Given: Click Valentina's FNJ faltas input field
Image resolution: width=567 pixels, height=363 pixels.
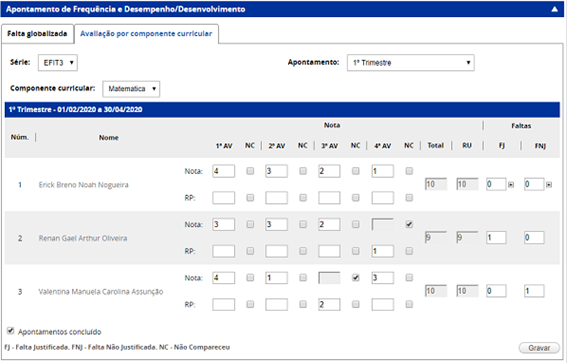Looking at the screenshot, I should [x=534, y=291].
